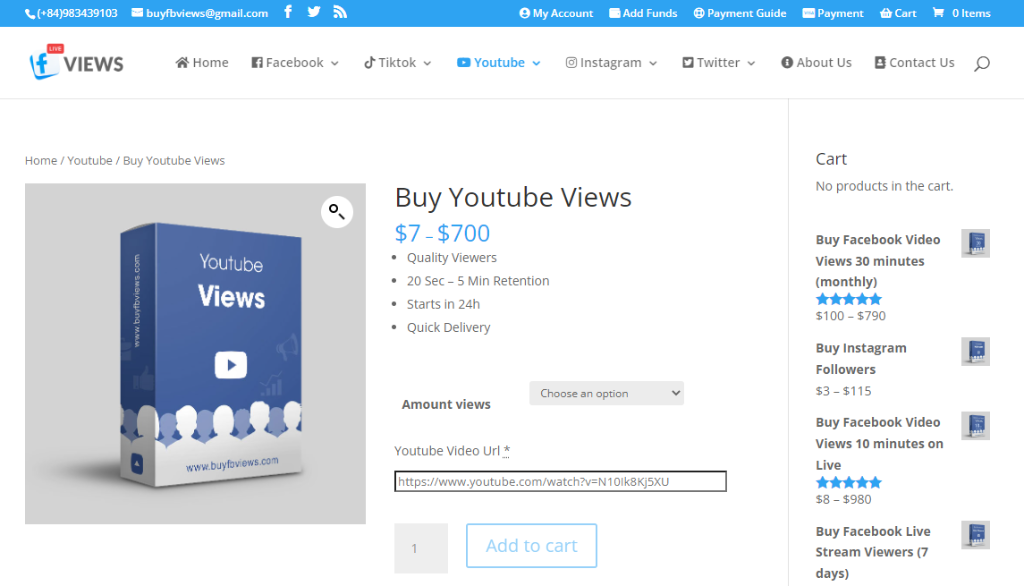Open Add Funds link

coord(643,13)
